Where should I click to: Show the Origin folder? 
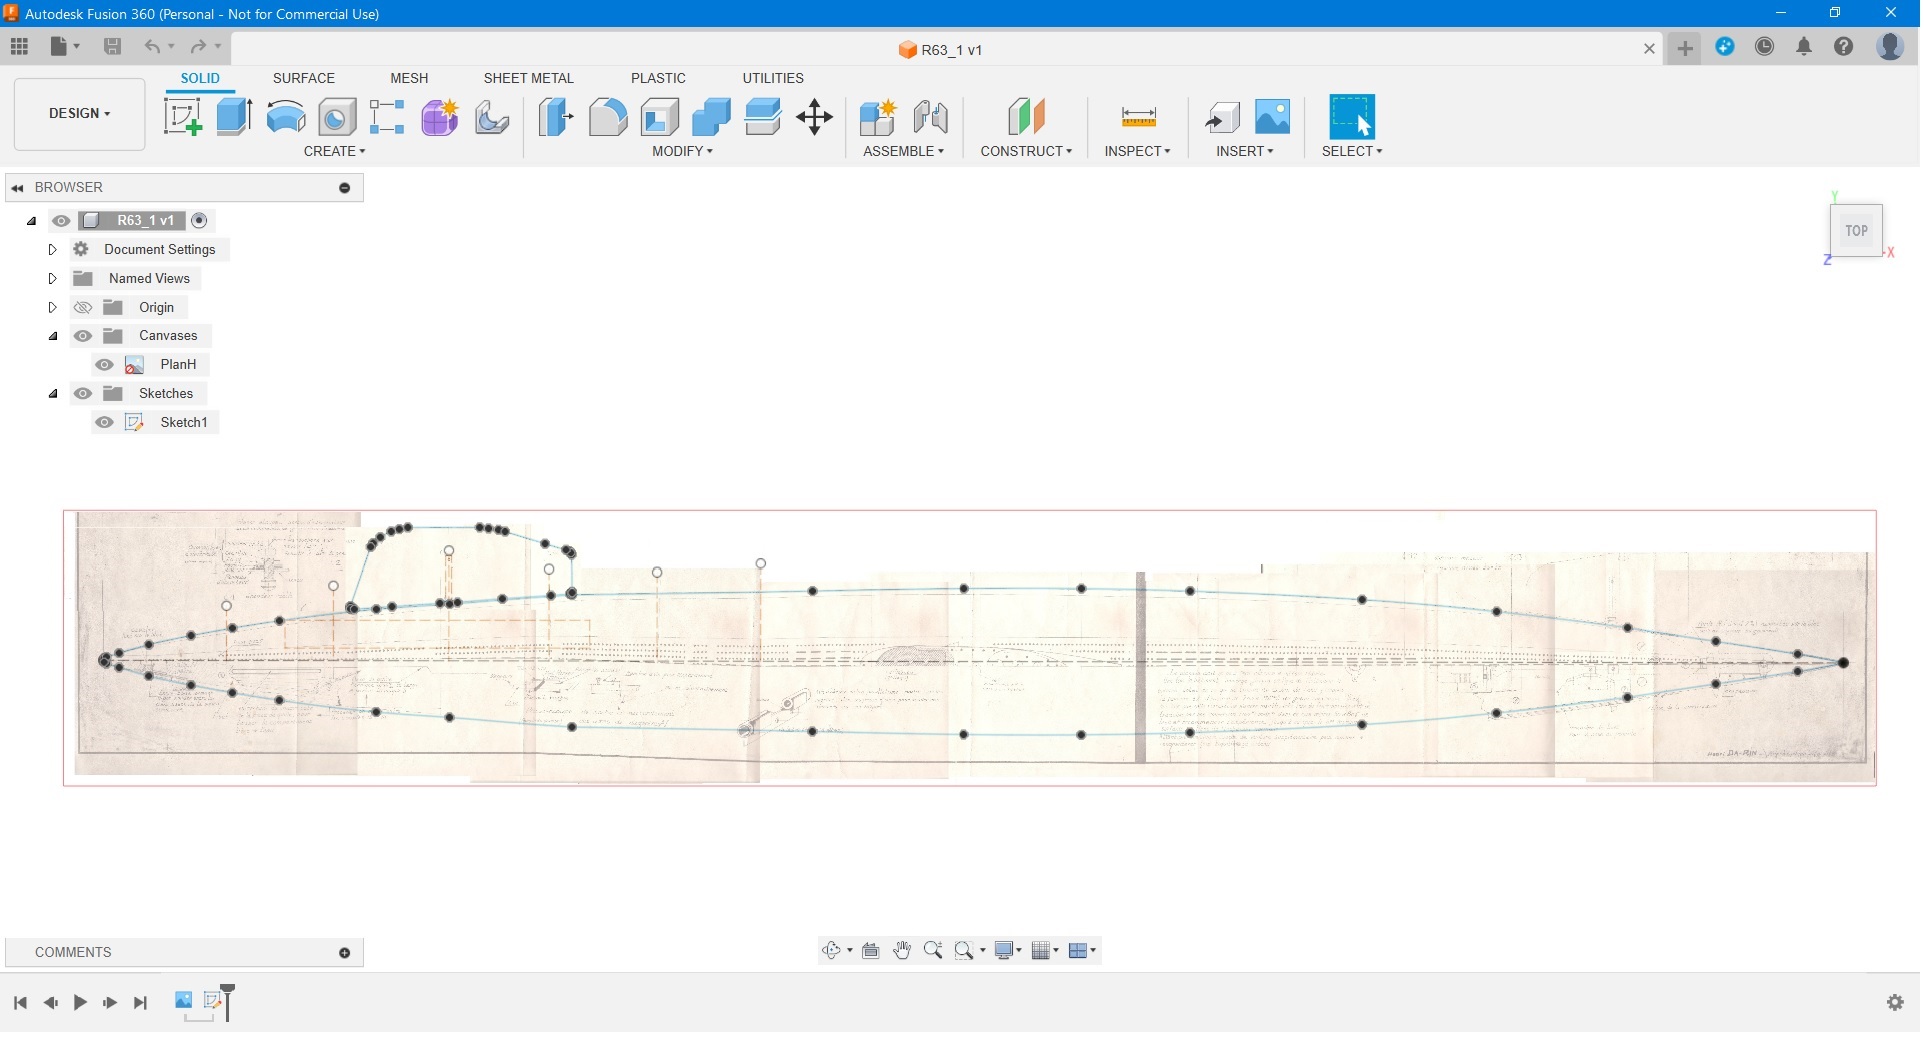(x=83, y=308)
